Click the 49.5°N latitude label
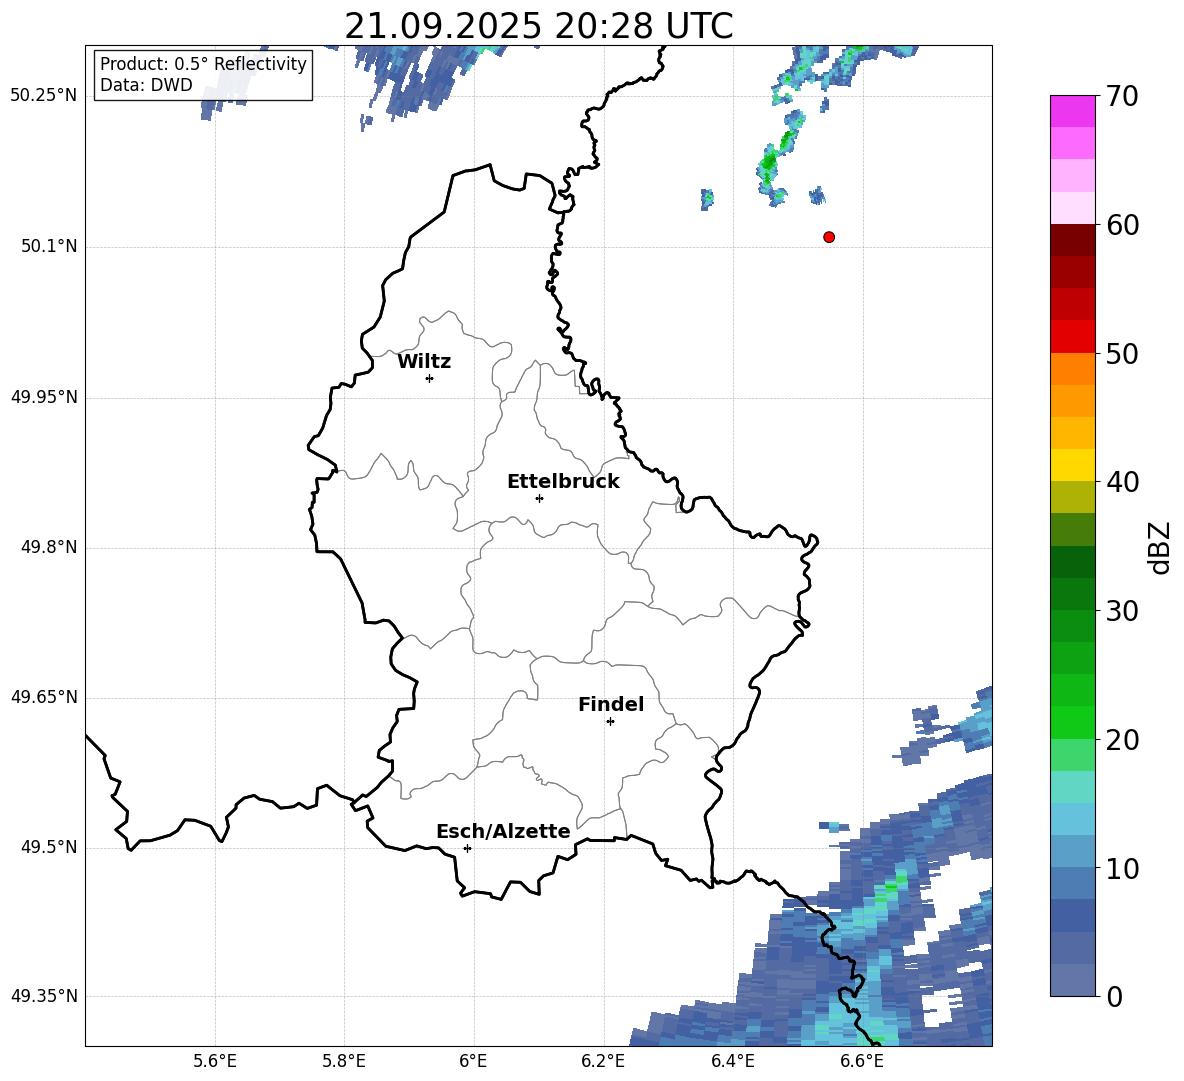The width and height of the screenshot is (1184, 1081). coord(50,848)
